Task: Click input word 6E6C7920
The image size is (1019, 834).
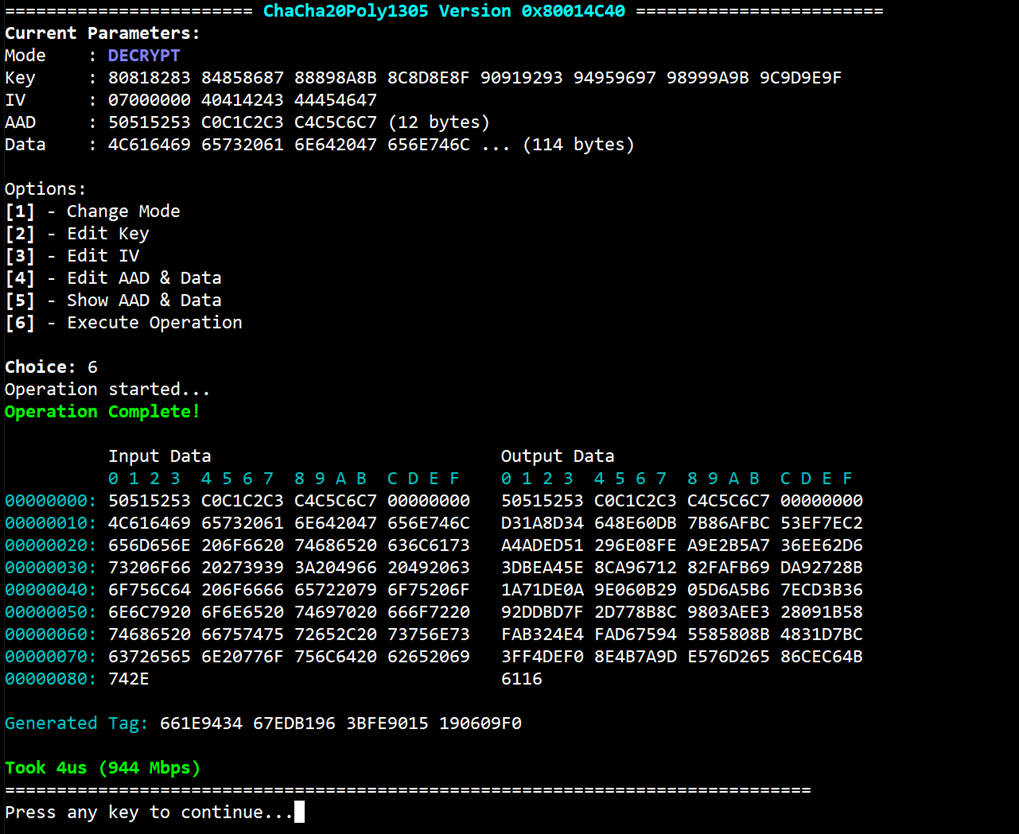Action: coord(149,612)
